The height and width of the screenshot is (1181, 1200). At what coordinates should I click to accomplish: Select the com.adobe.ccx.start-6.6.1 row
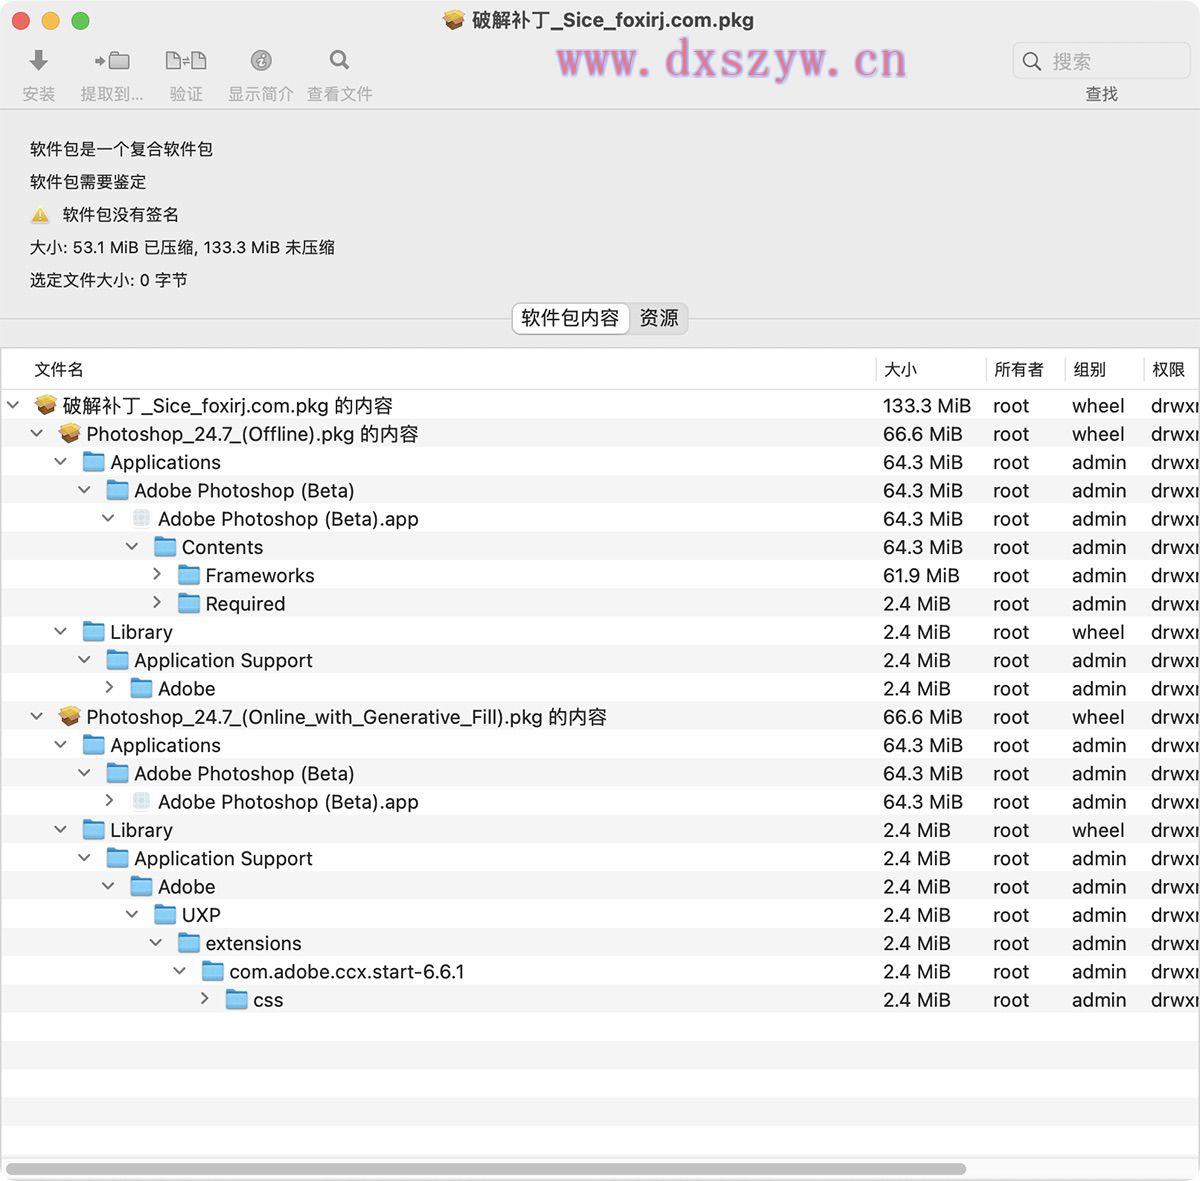click(x=600, y=971)
